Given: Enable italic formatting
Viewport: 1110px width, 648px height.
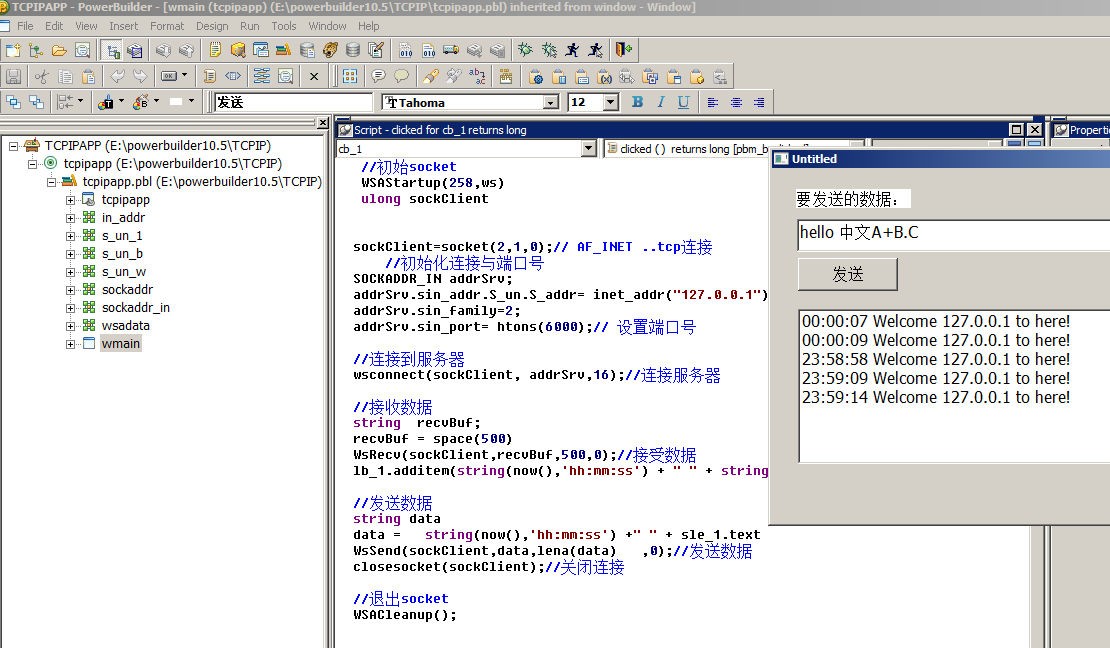Looking at the screenshot, I should 660,101.
